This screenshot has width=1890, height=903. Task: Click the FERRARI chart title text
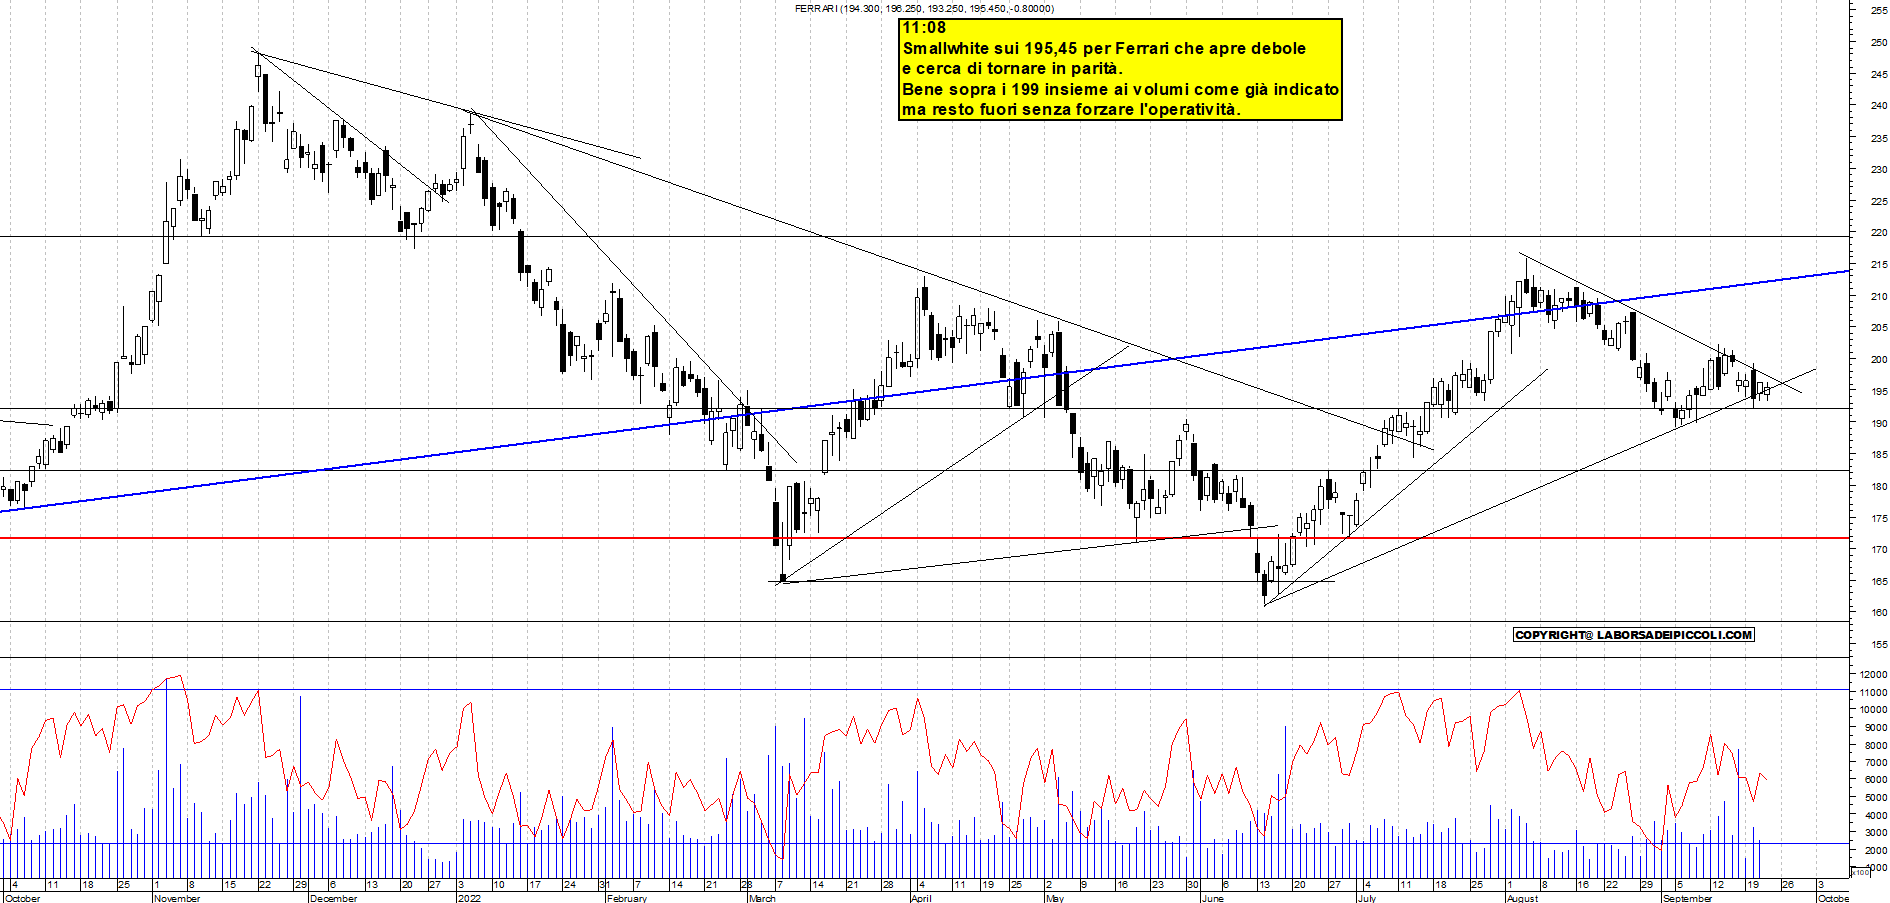point(924,8)
